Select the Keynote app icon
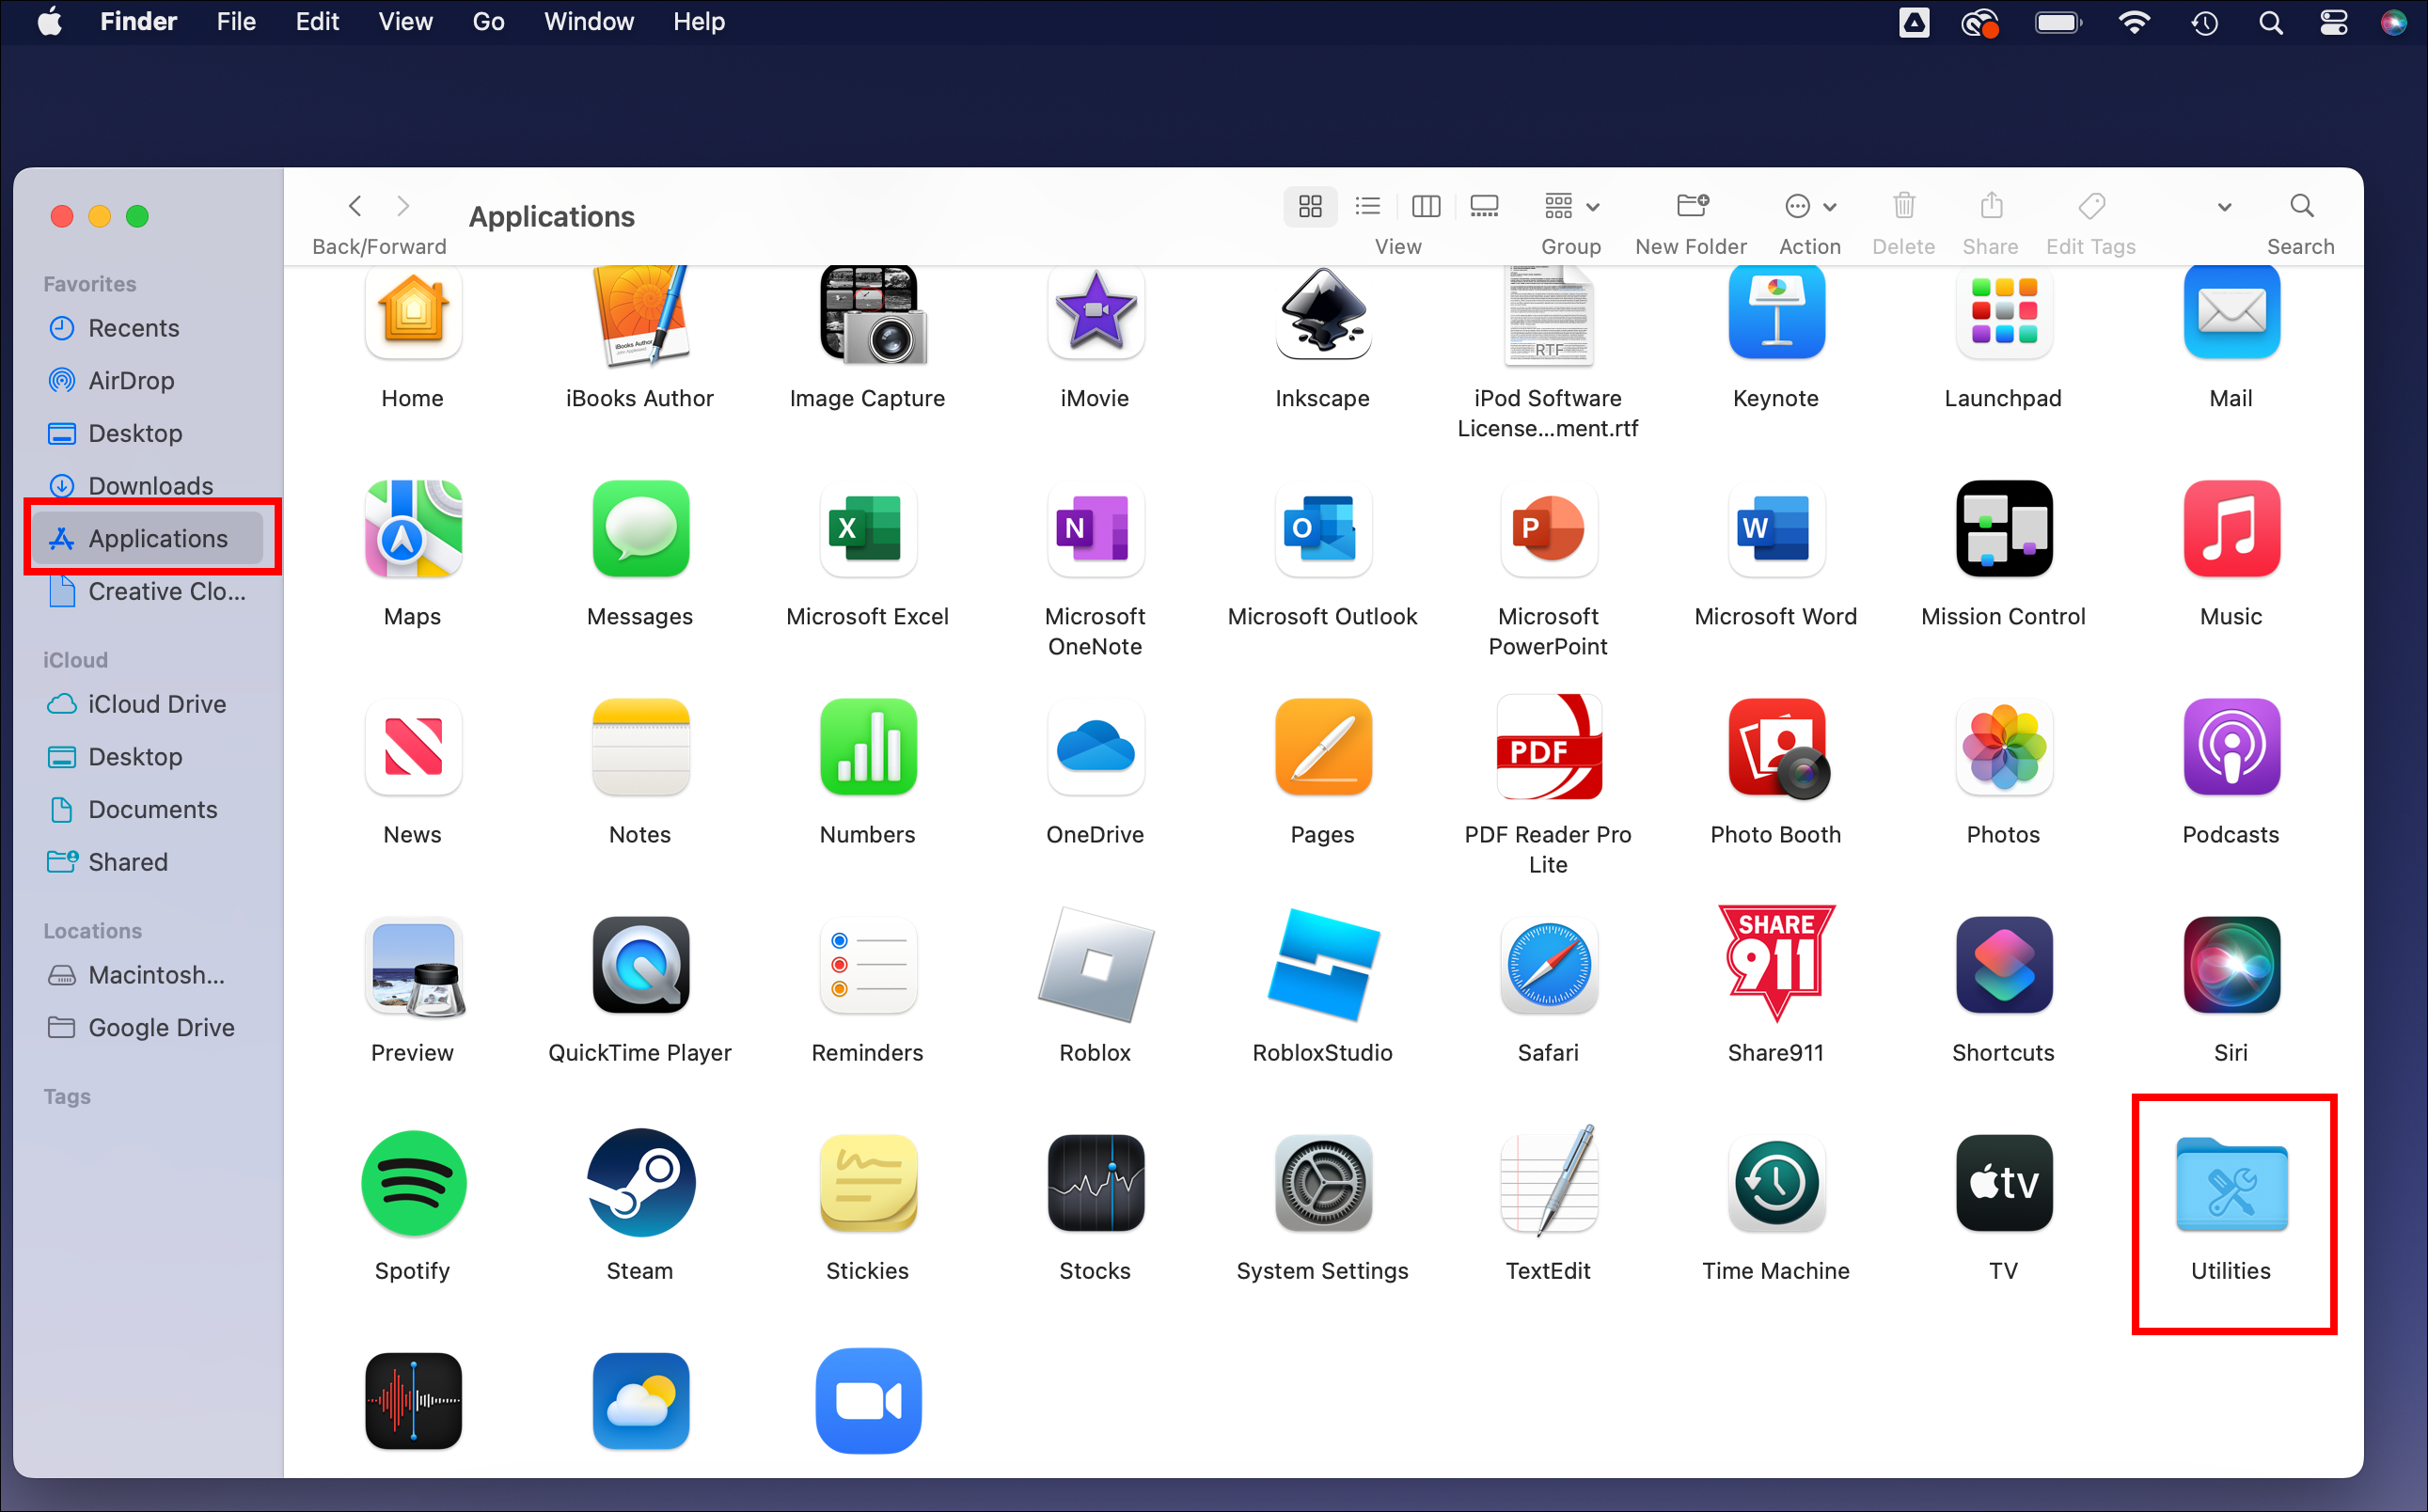 [1776, 313]
